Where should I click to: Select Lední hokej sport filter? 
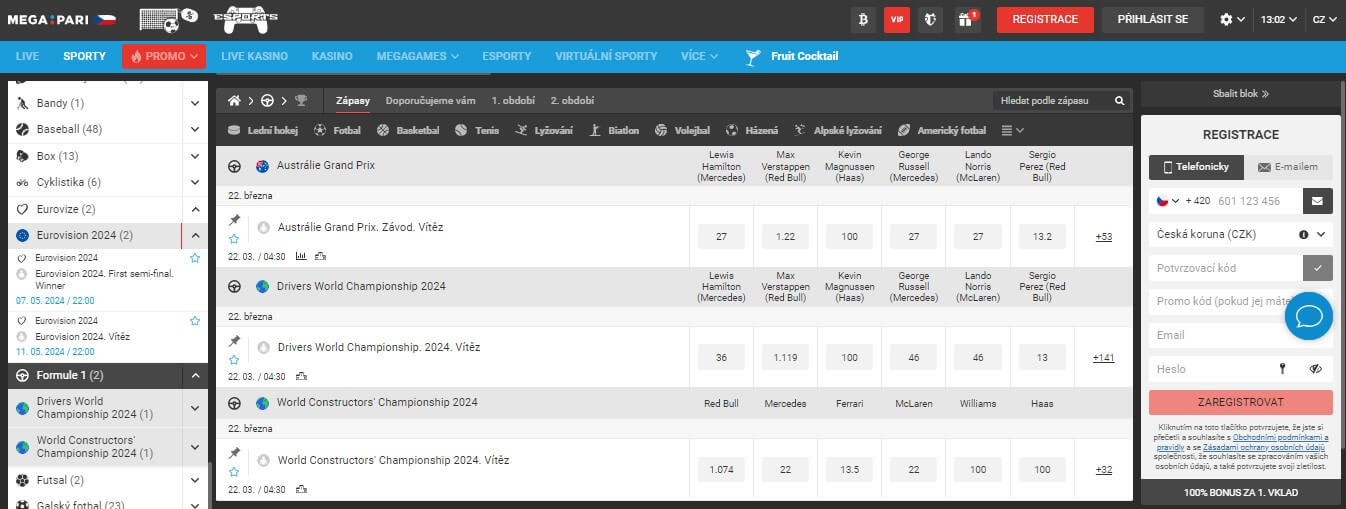pos(263,130)
